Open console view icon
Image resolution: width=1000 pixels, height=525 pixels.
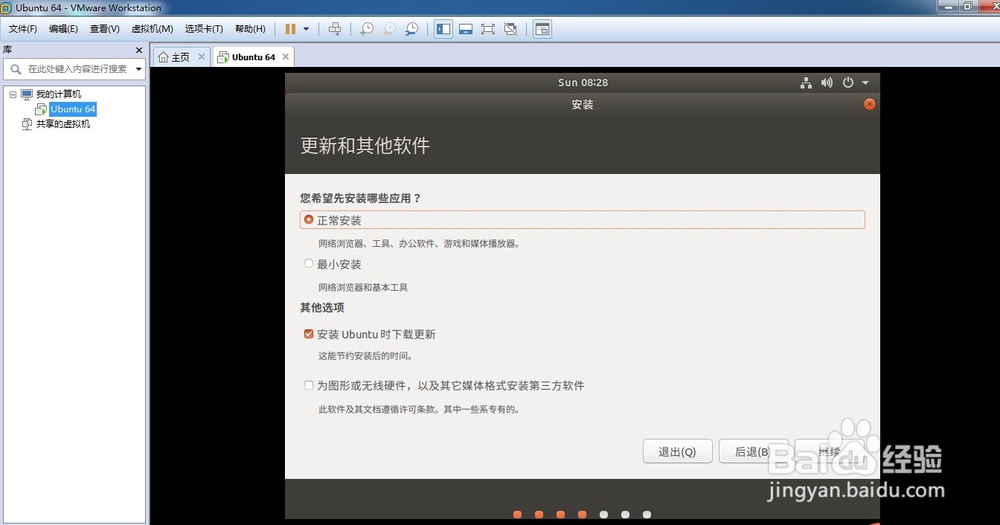pyautogui.click(x=542, y=29)
